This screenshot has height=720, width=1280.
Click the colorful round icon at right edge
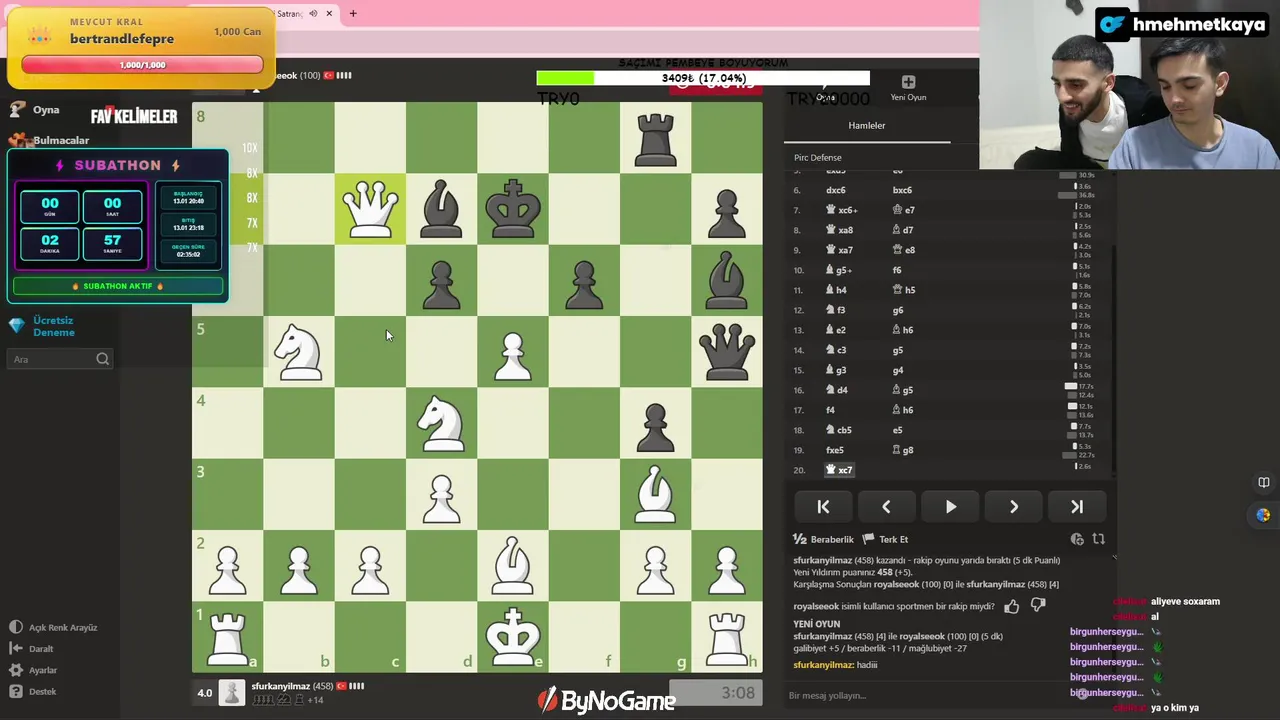pos(1264,515)
